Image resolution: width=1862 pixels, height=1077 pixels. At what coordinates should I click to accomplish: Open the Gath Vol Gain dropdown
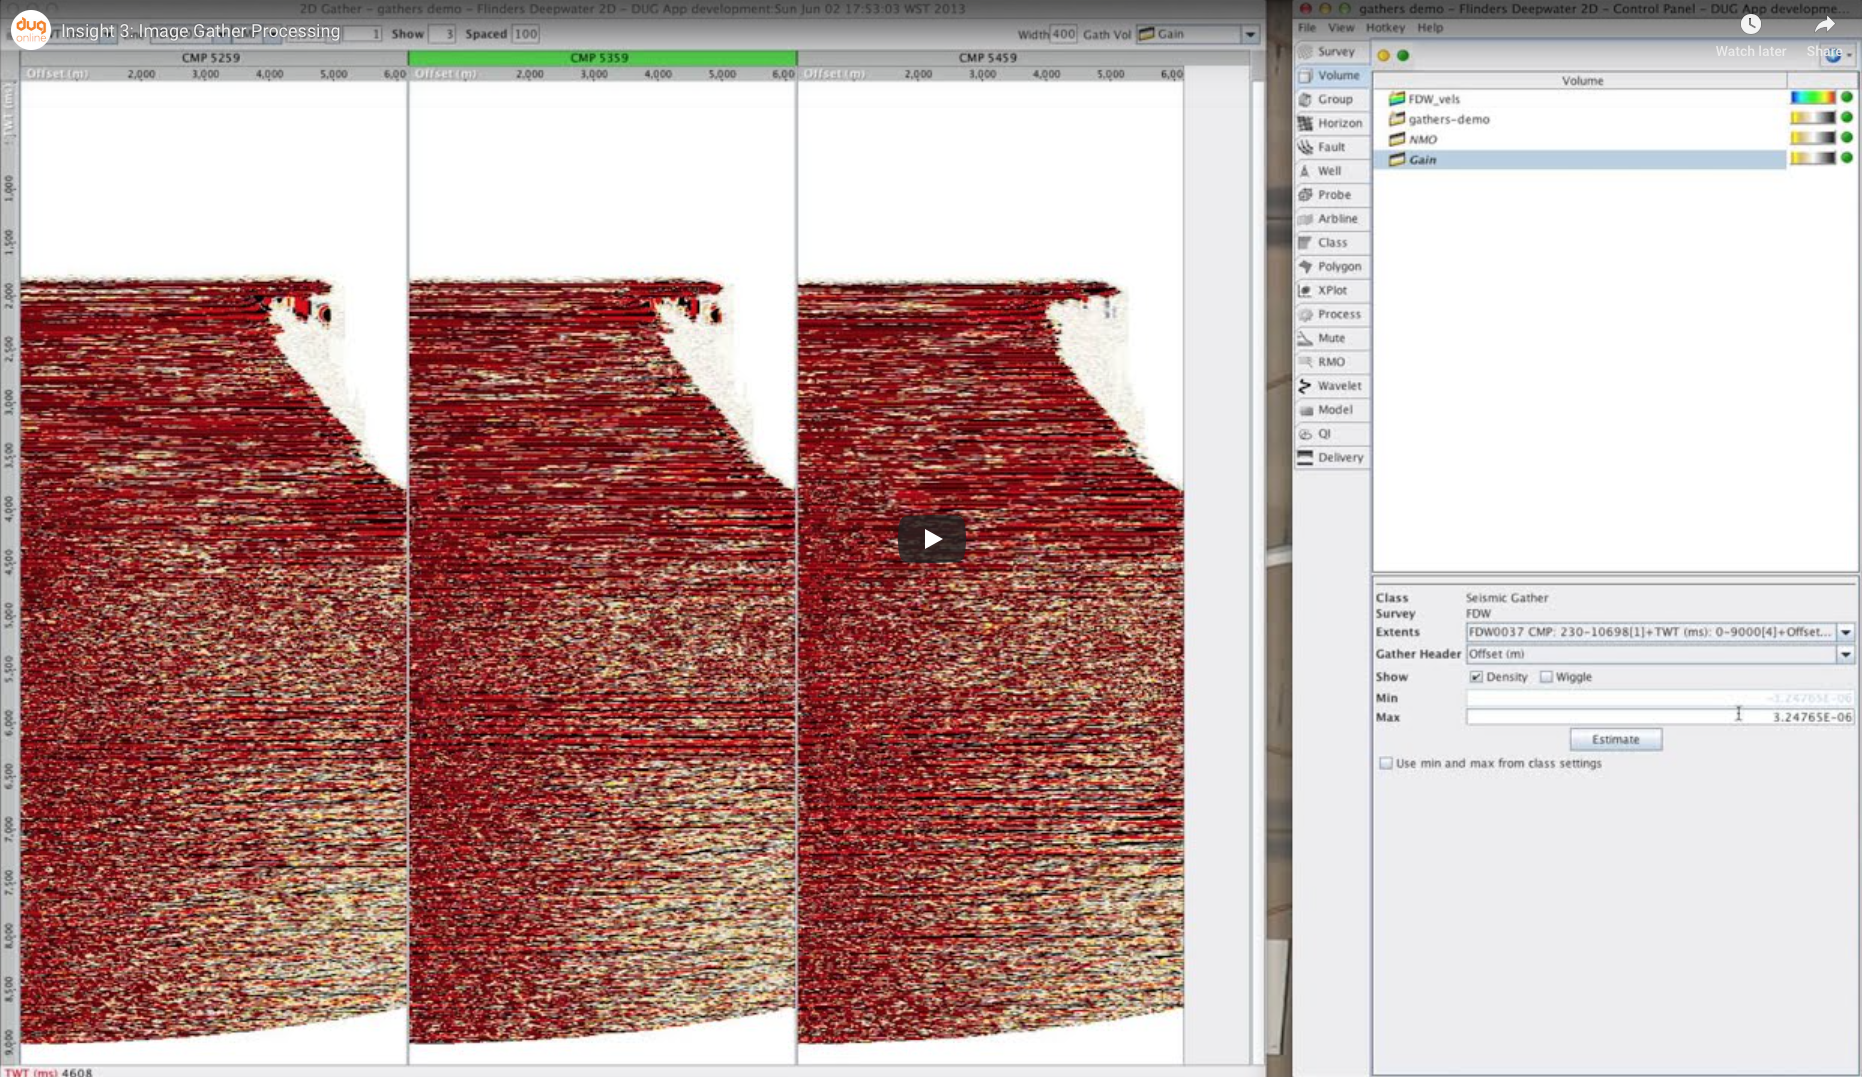tap(1250, 34)
